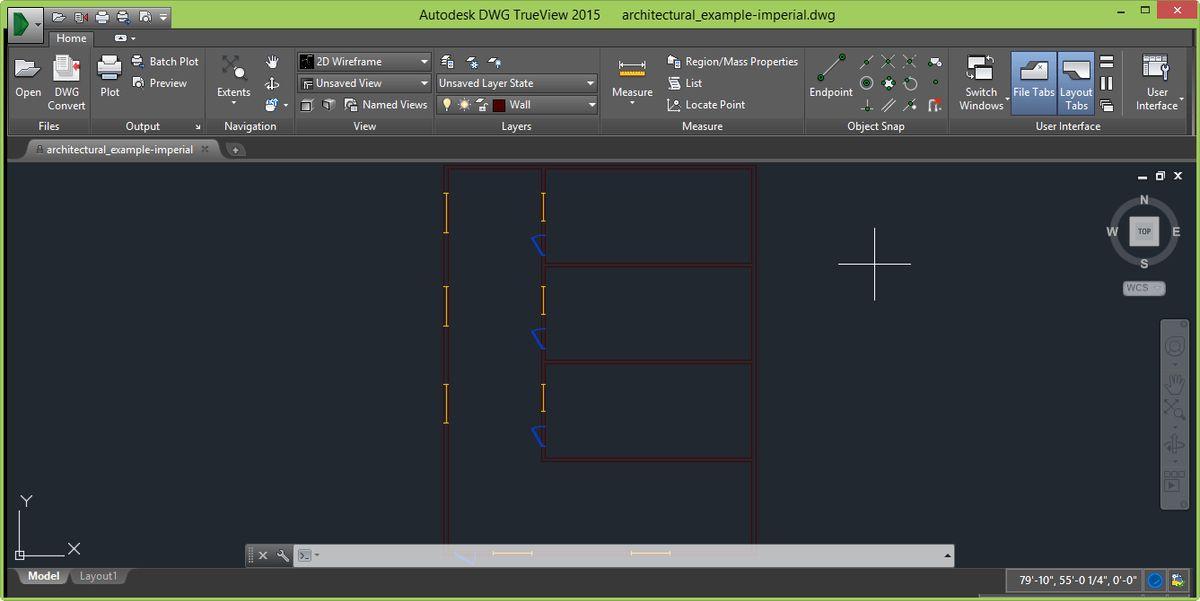Select the Home ribbon tab
The height and width of the screenshot is (601, 1200).
click(71, 38)
